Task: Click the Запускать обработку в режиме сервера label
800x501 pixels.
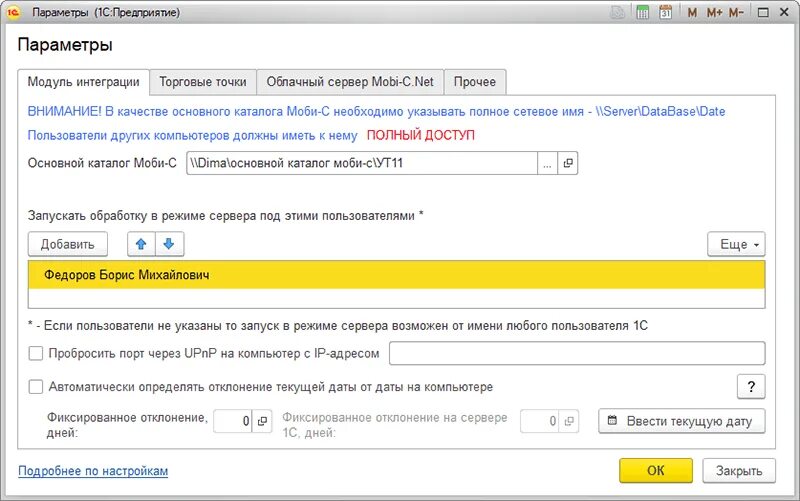Action: tap(226, 216)
